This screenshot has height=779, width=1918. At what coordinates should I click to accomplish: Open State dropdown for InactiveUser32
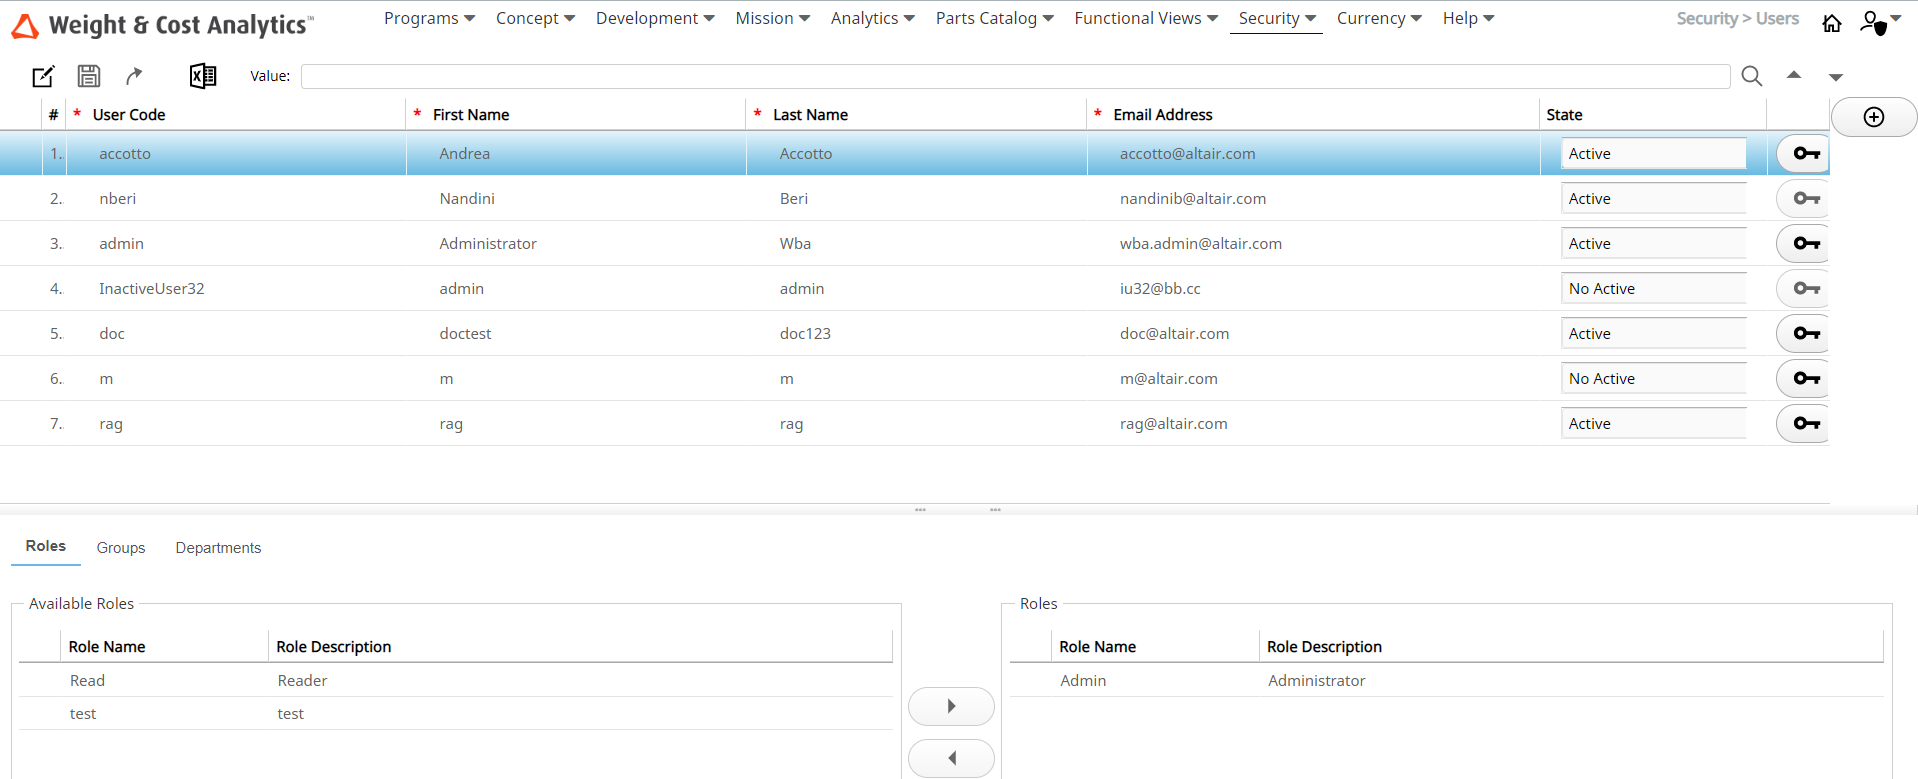1653,289
